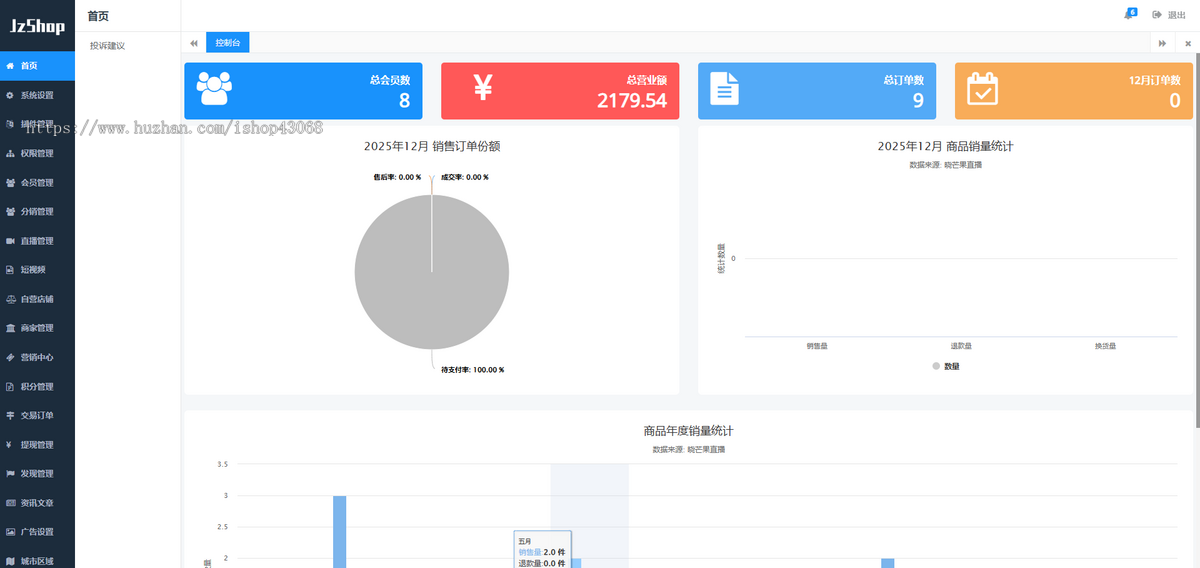Click the 首页 header title

pyautogui.click(x=98, y=16)
